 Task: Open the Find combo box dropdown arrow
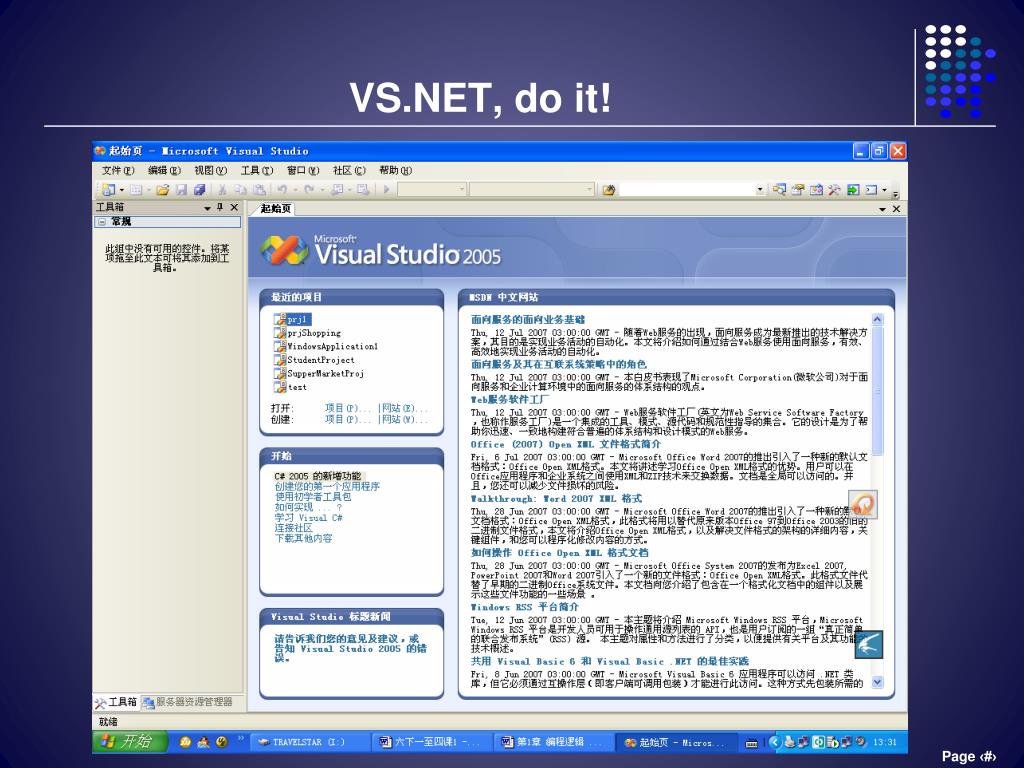760,190
